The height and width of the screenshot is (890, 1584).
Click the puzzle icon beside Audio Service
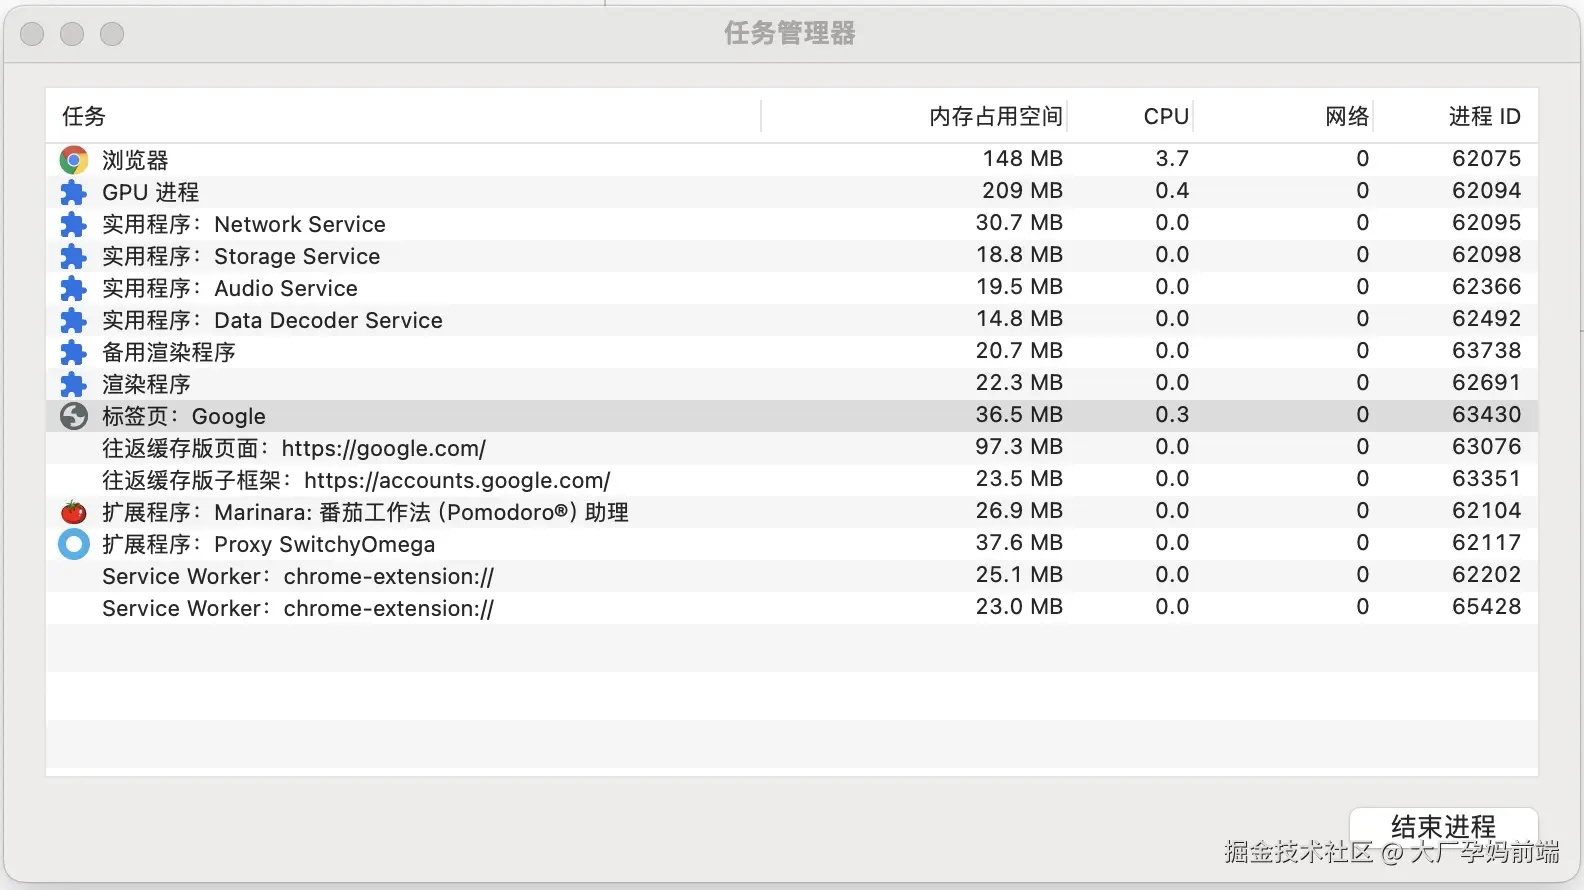74,288
